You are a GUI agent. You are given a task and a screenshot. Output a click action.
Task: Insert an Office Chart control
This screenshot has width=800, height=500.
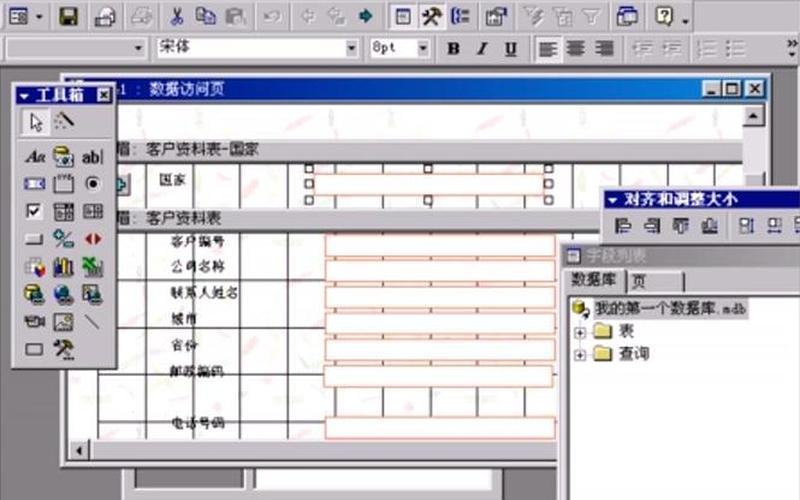pos(64,267)
